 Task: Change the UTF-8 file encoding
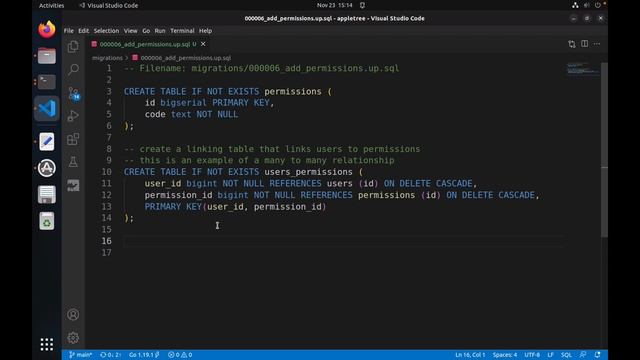(532, 355)
